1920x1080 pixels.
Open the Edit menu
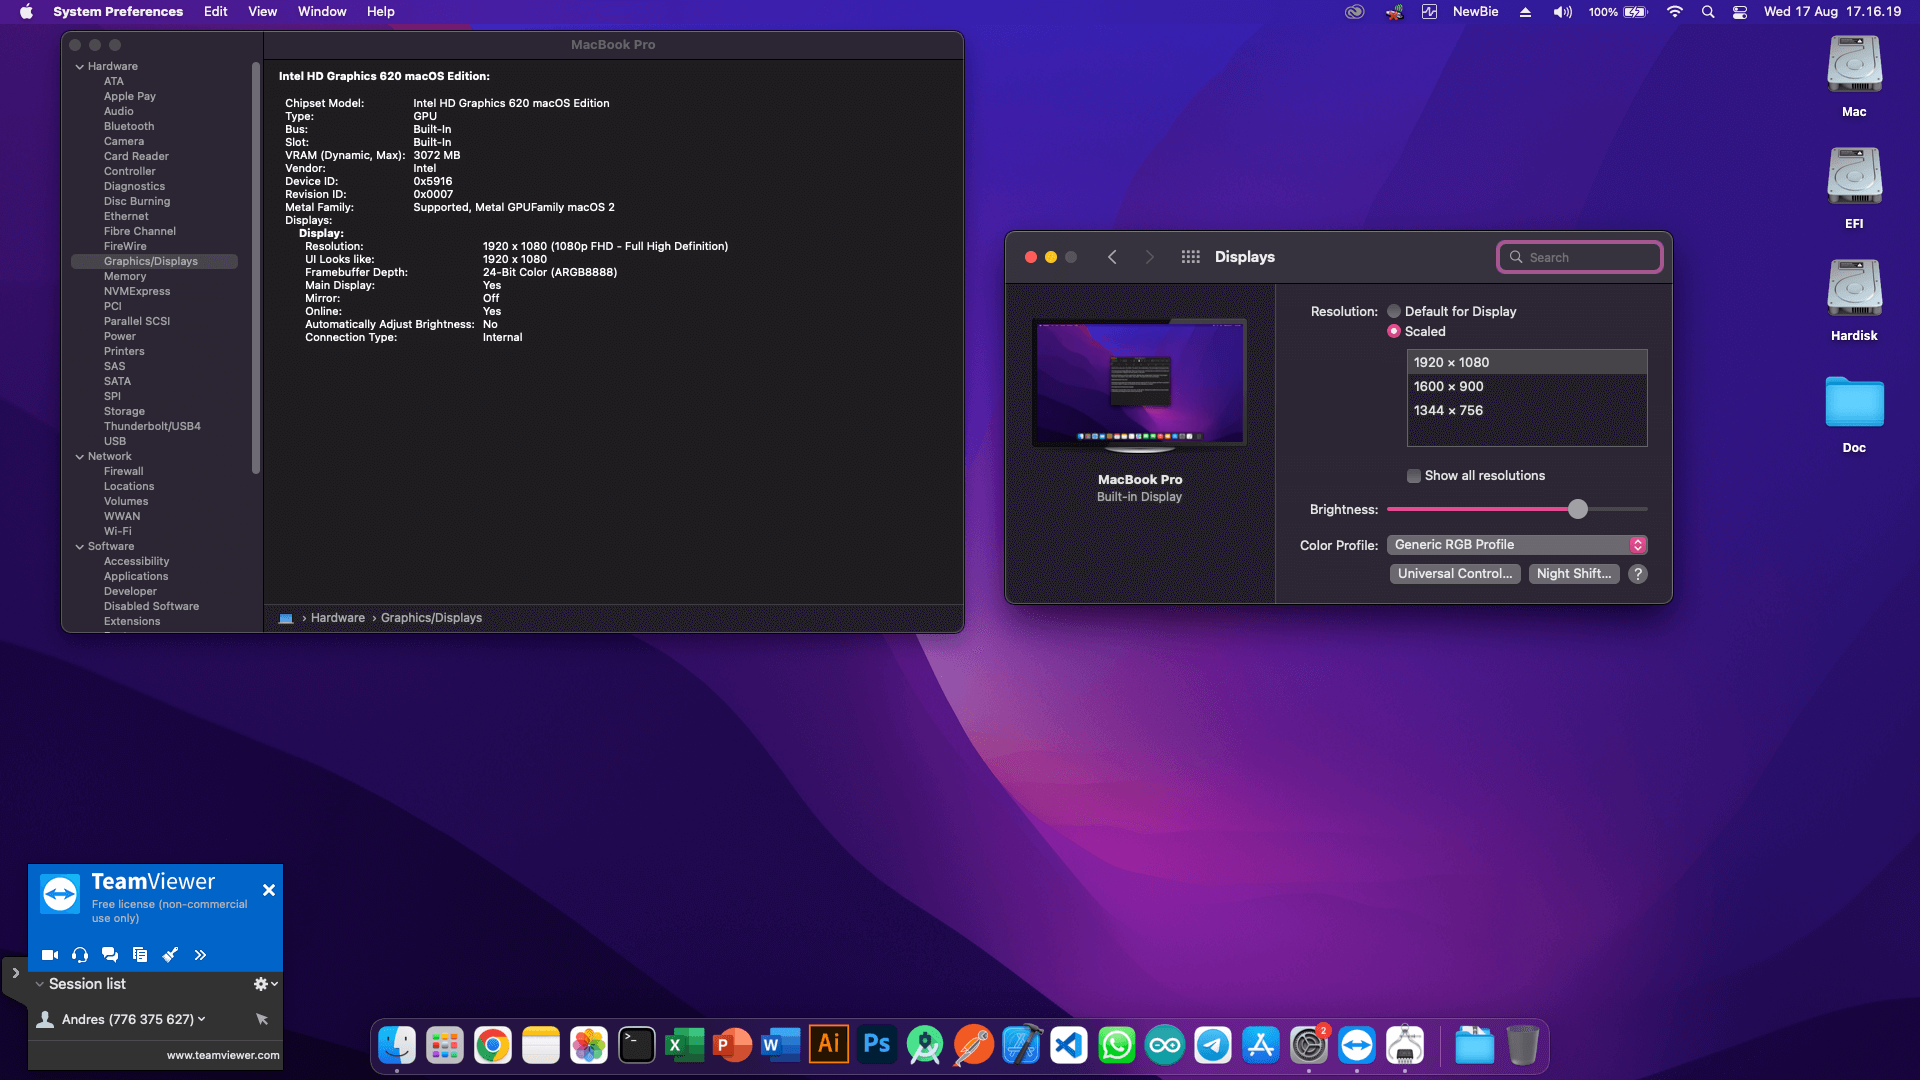pyautogui.click(x=216, y=12)
